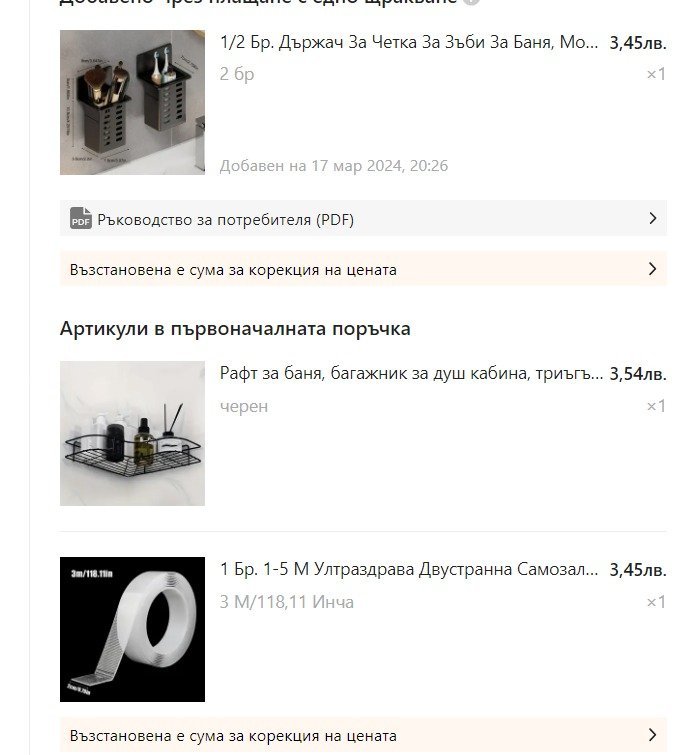Viewport: 684px width, 755px height.
Task: Open the toothbrush holder product thumbnail
Action: 132,103
